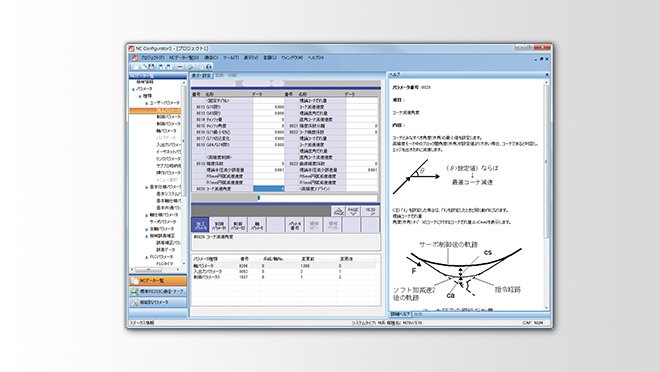Click the new blank document toolbar icon

pyautogui.click(x=136, y=66)
